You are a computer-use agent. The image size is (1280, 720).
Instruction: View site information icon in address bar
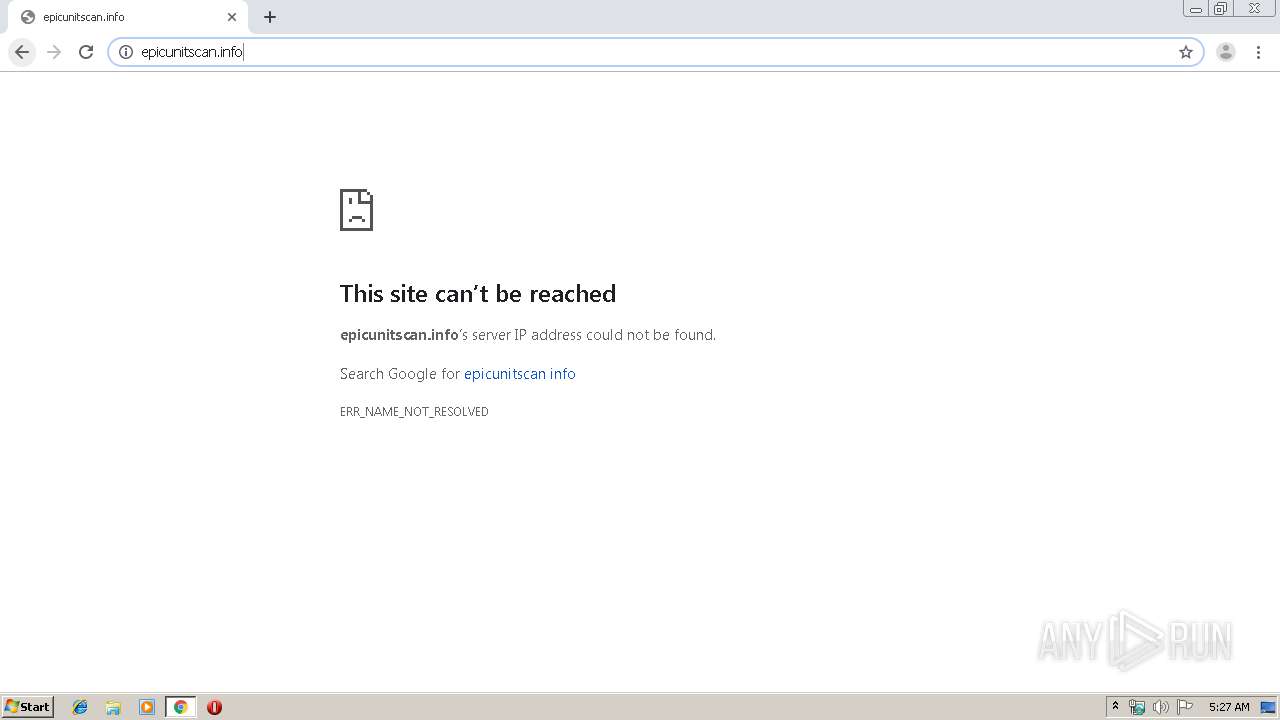tap(126, 52)
